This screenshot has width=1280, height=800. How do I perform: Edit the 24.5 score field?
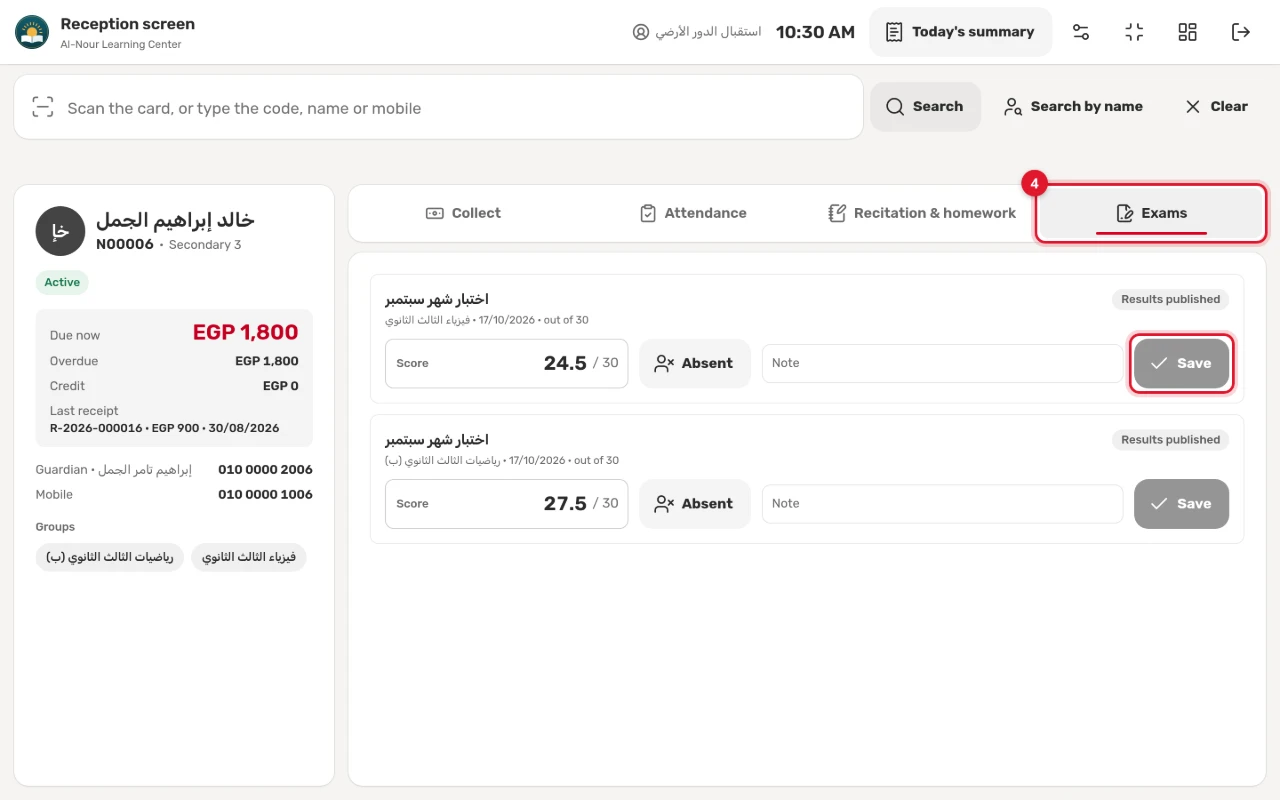pos(507,363)
